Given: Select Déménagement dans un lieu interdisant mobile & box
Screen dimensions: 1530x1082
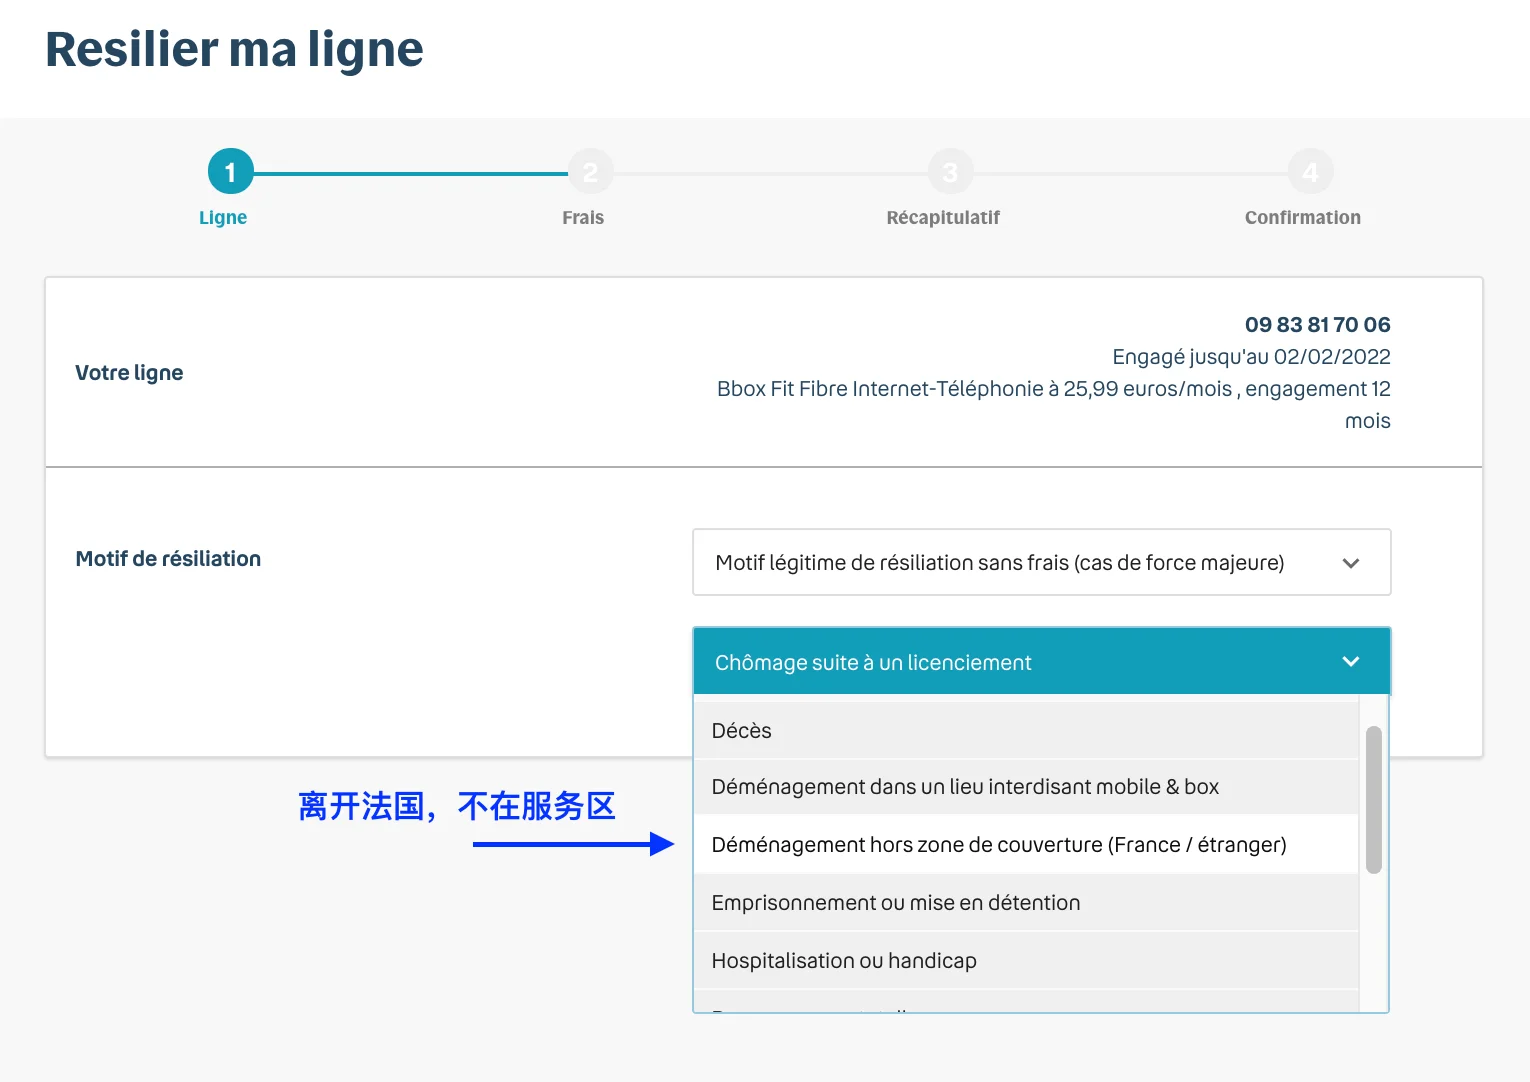Looking at the screenshot, I should [1026, 787].
